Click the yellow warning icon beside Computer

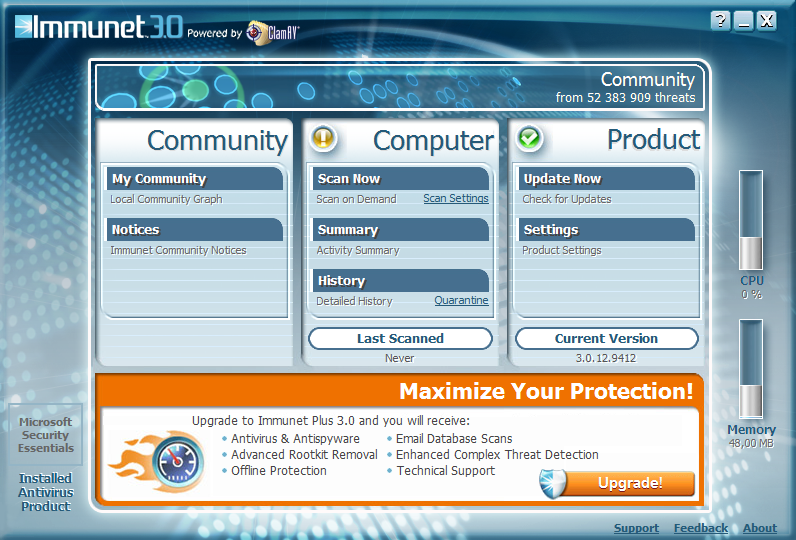pos(323,138)
